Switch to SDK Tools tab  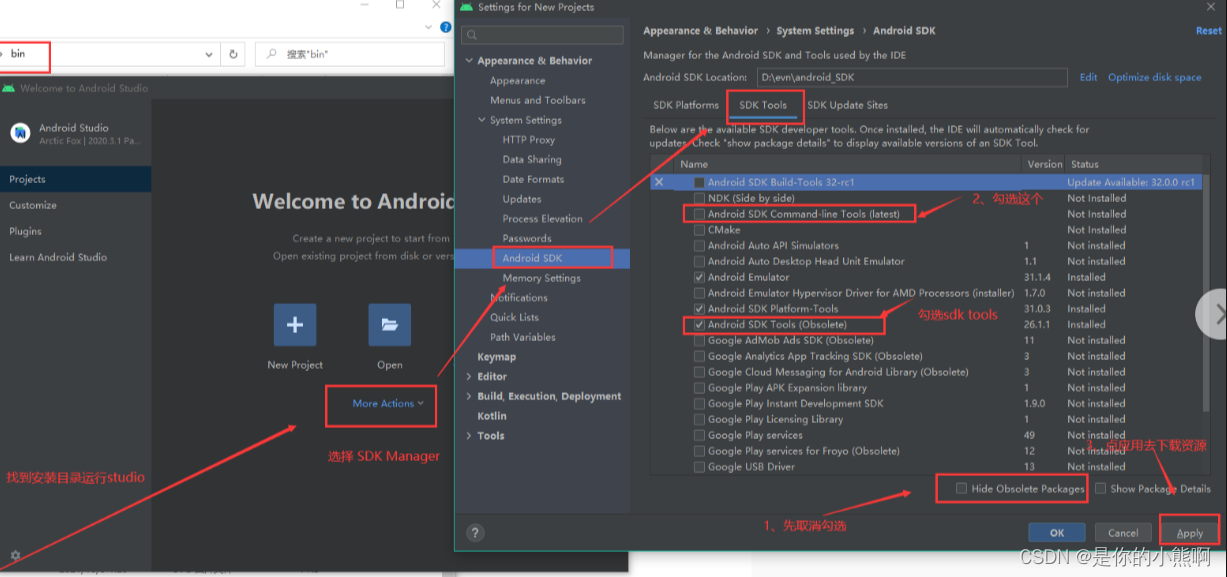pyautogui.click(x=763, y=105)
